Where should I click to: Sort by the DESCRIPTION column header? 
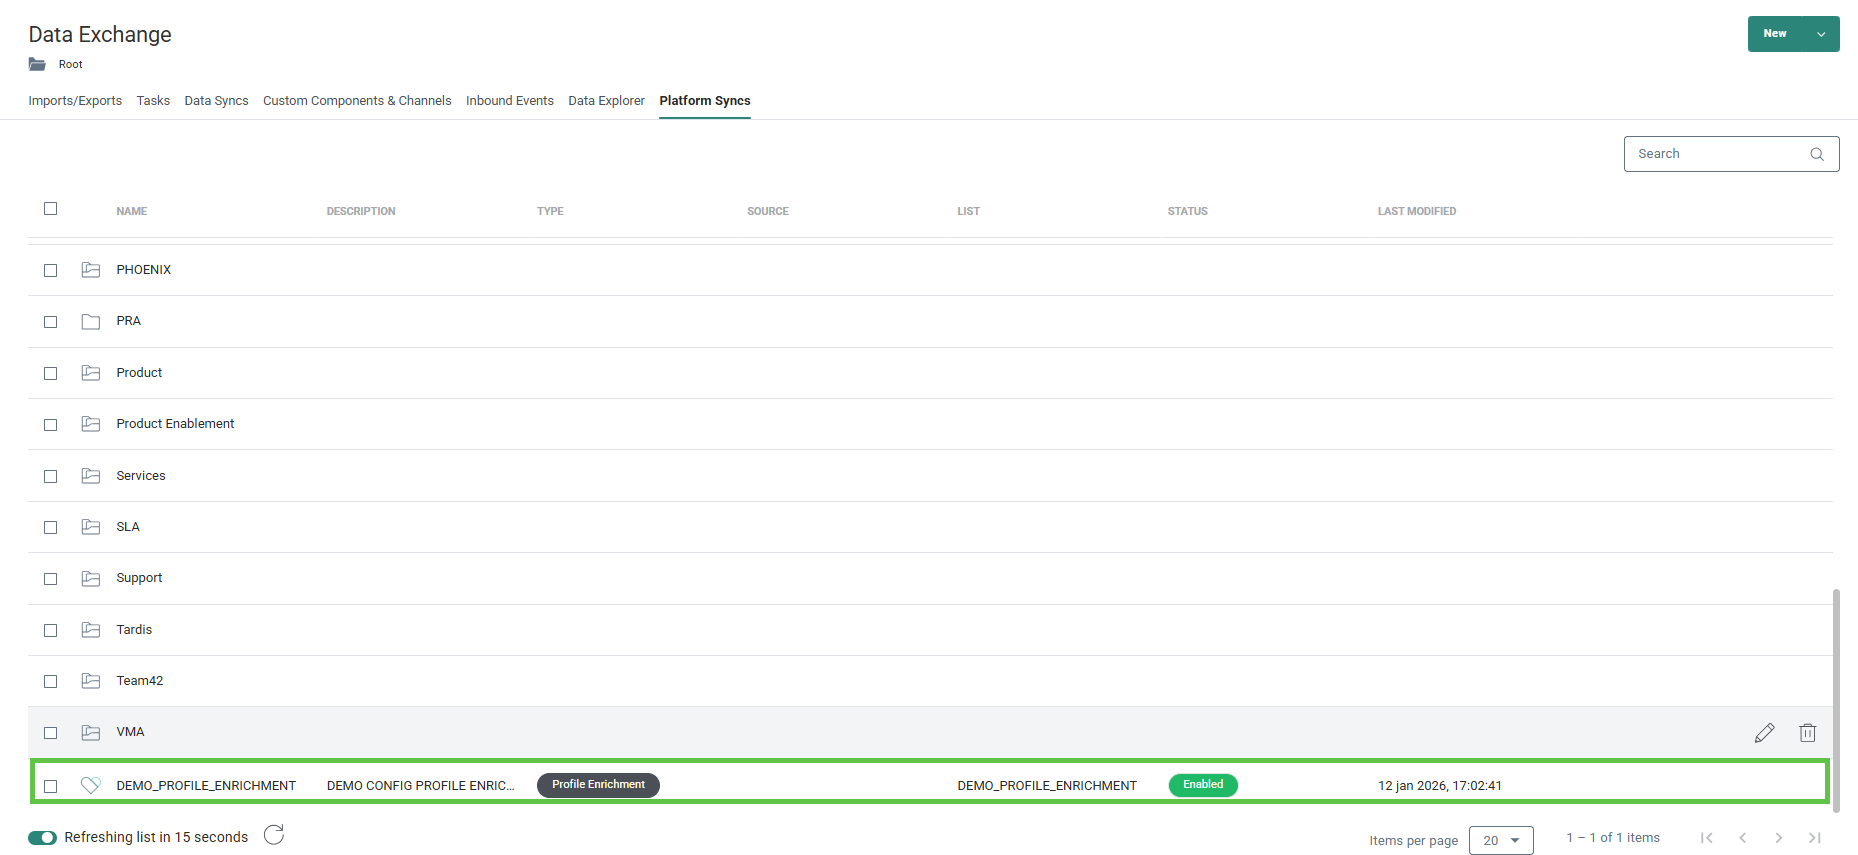pos(361,212)
